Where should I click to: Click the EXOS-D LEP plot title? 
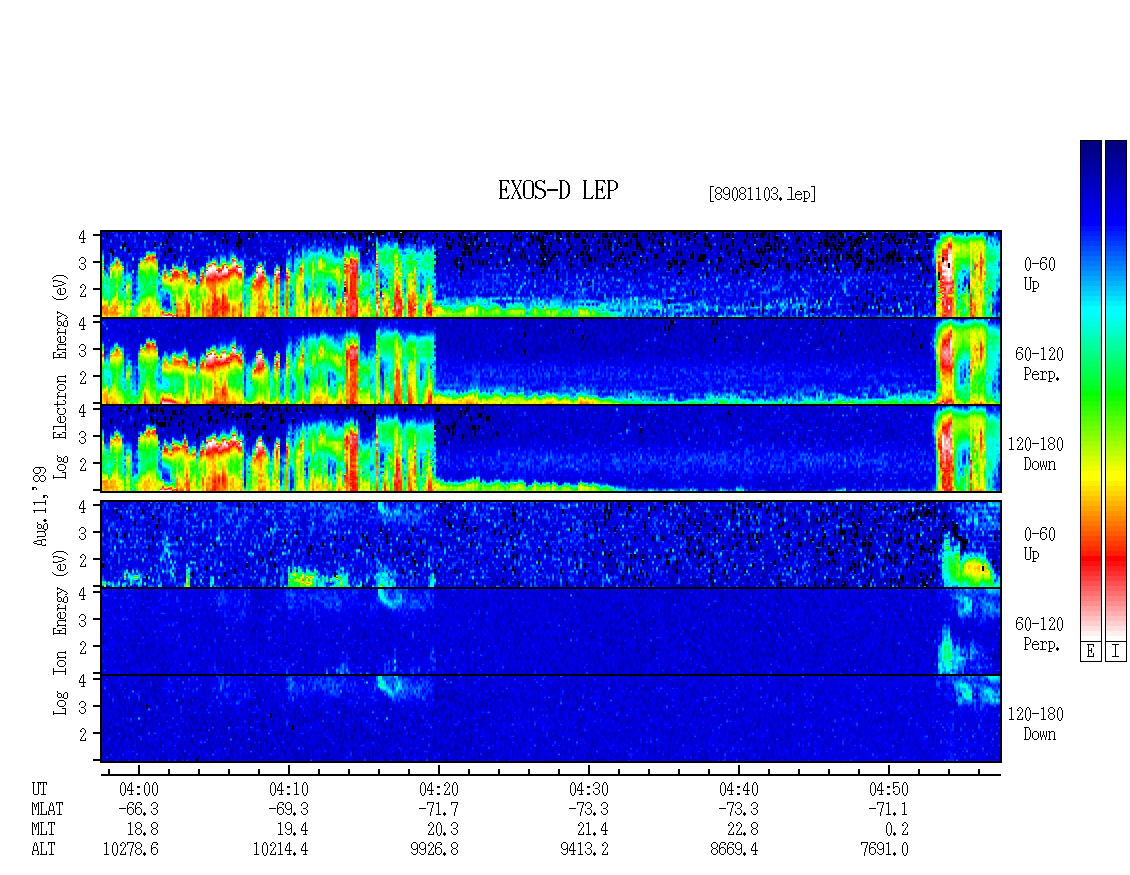pyautogui.click(x=558, y=190)
